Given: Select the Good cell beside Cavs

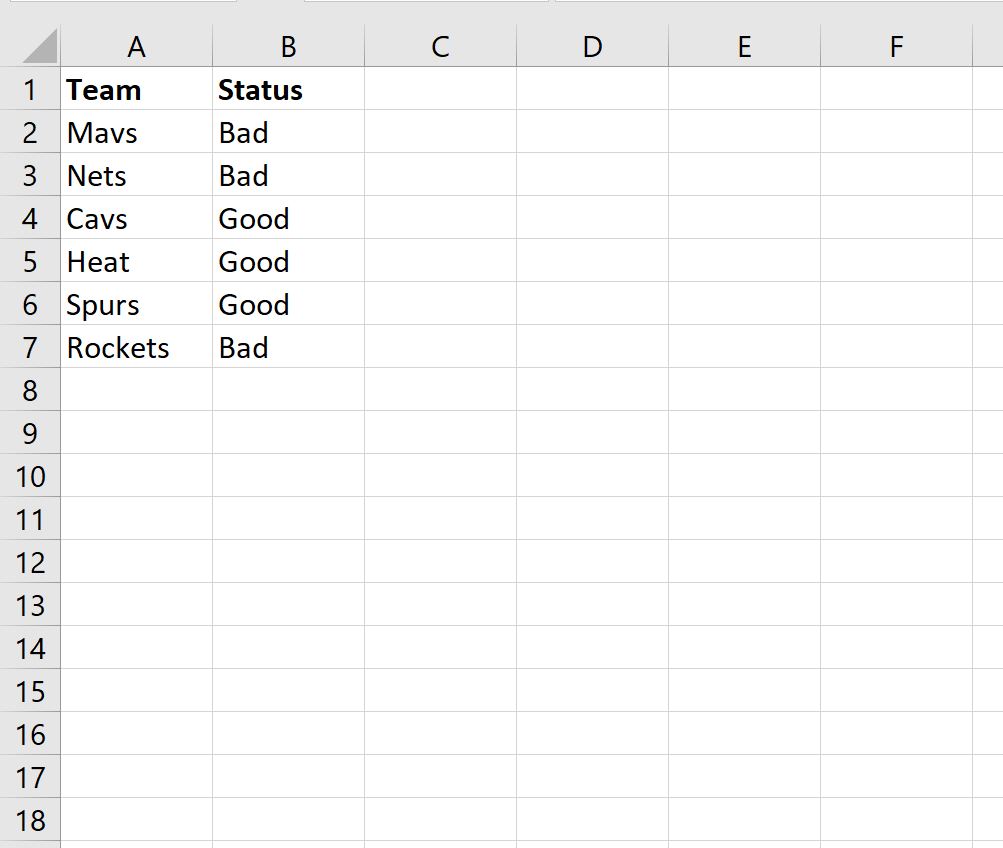Looking at the screenshot, I should pos(288,217).
